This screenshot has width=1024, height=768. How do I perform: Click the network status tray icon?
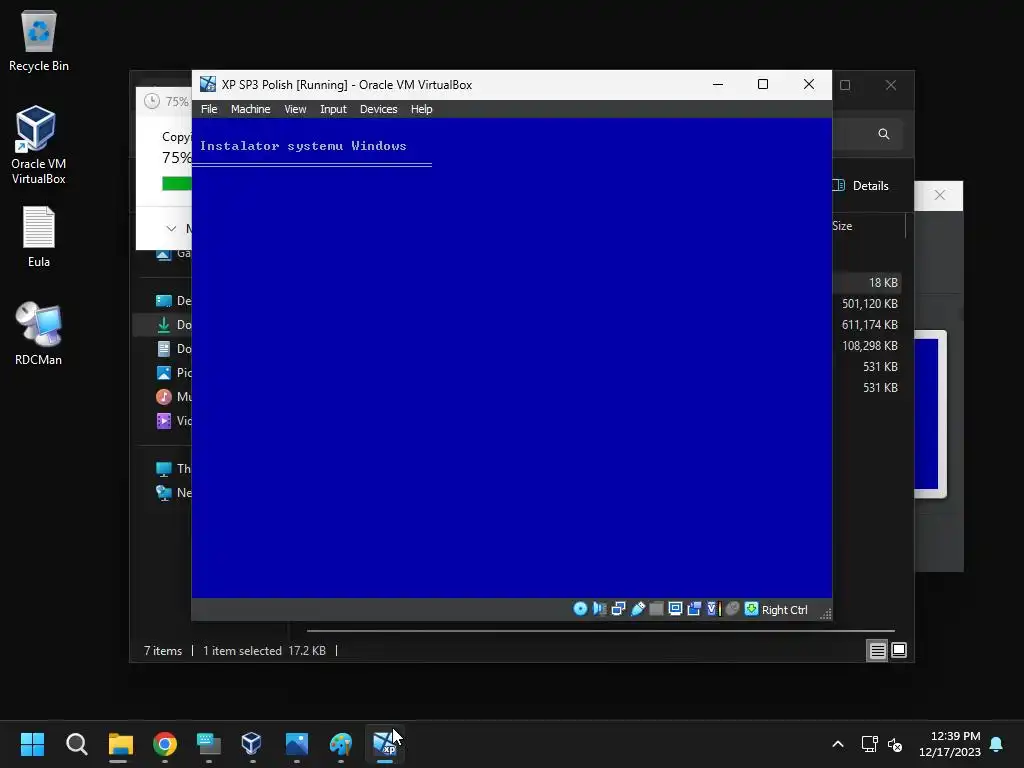(x=869, y=744)
